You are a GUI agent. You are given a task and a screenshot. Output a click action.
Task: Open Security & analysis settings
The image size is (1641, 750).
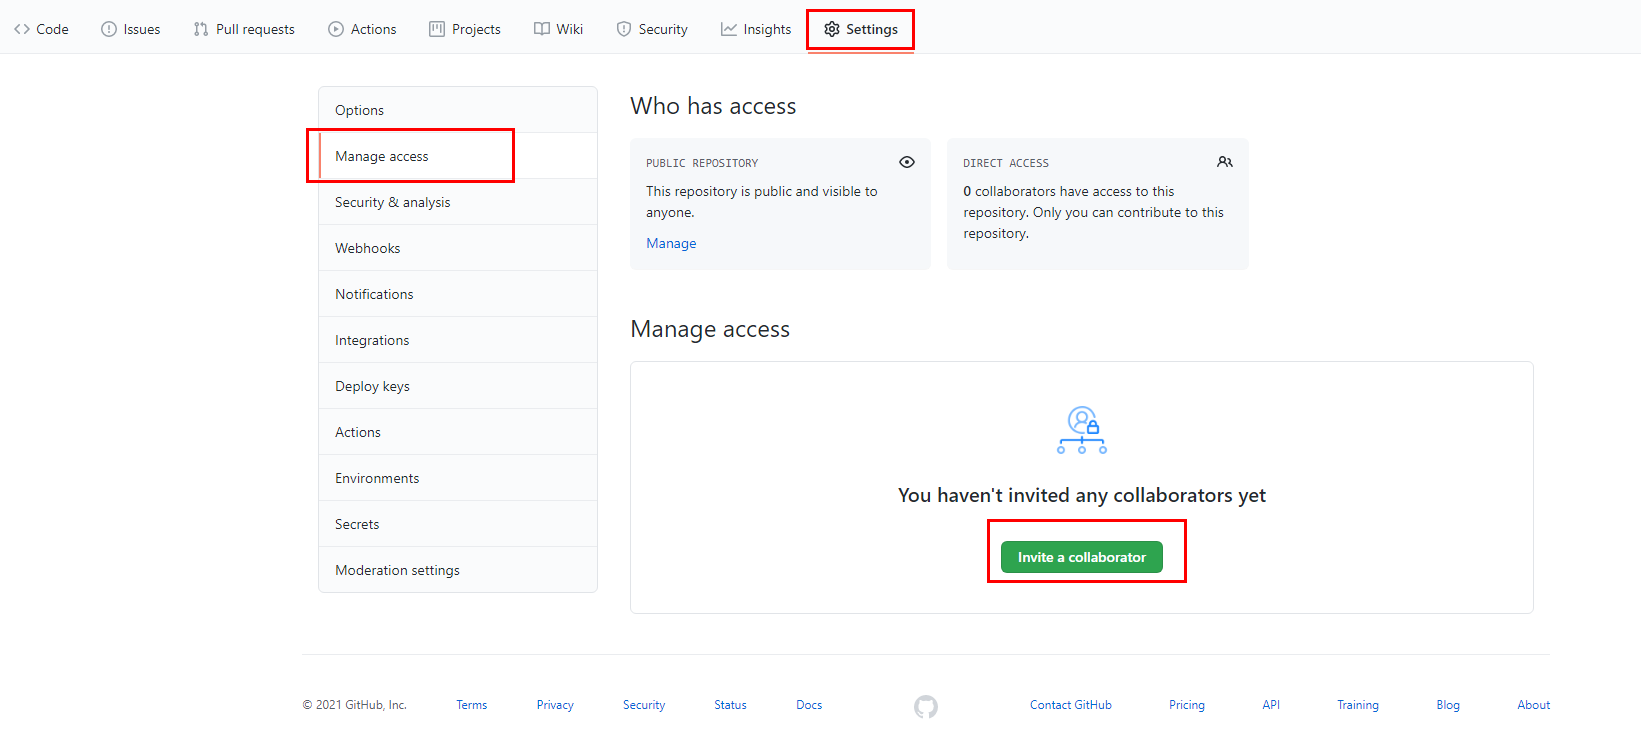tap(458, 202)
